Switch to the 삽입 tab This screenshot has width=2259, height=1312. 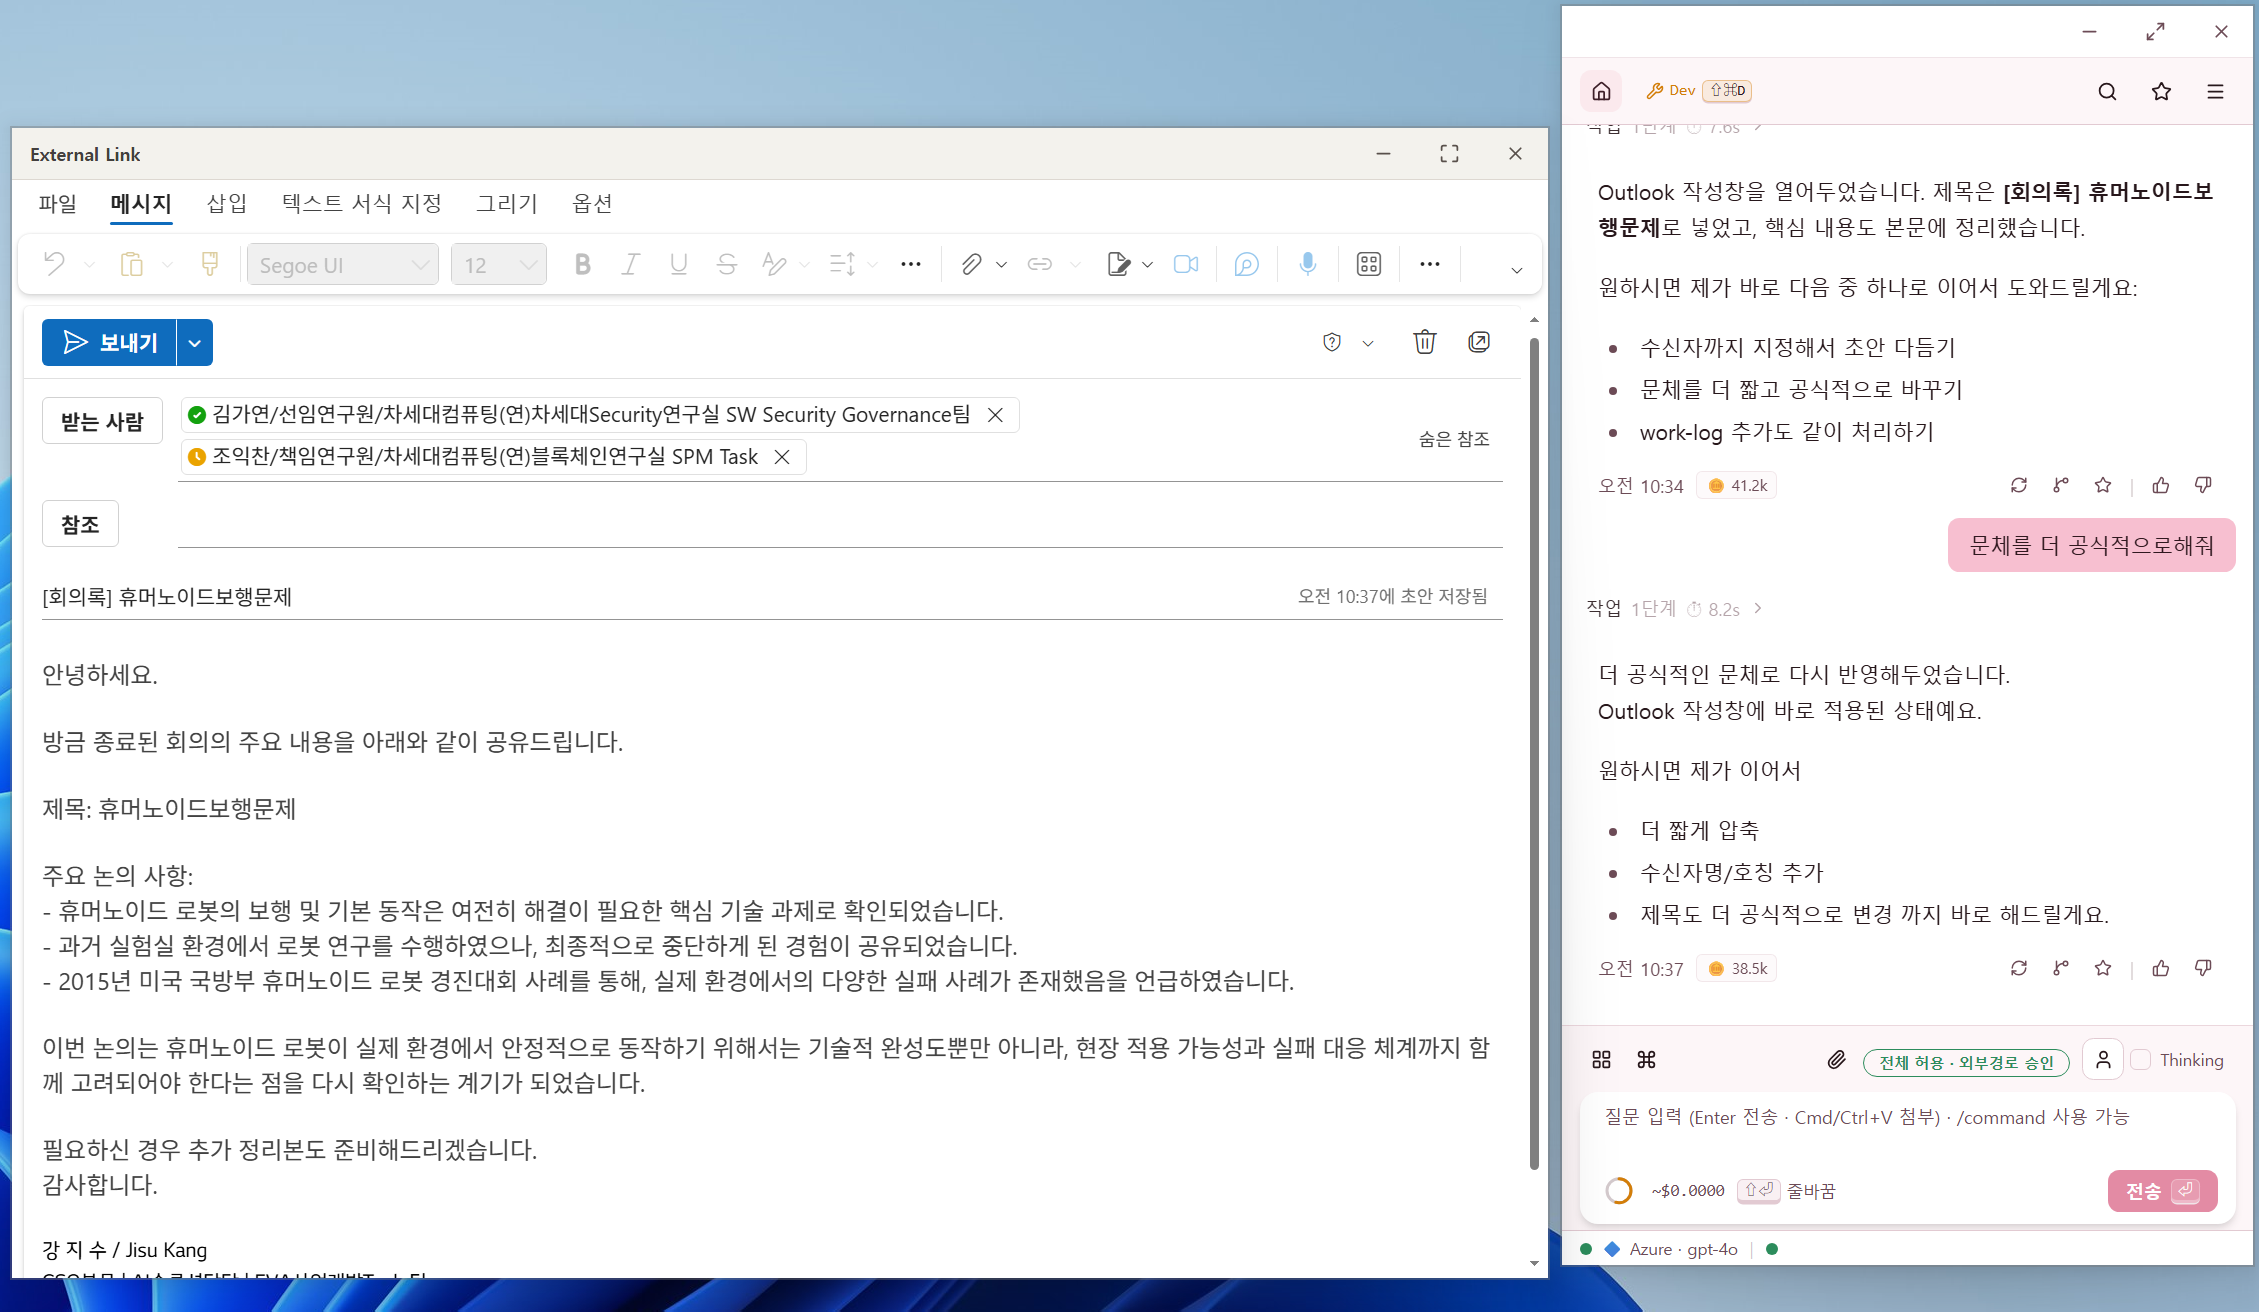pos(227,204)
